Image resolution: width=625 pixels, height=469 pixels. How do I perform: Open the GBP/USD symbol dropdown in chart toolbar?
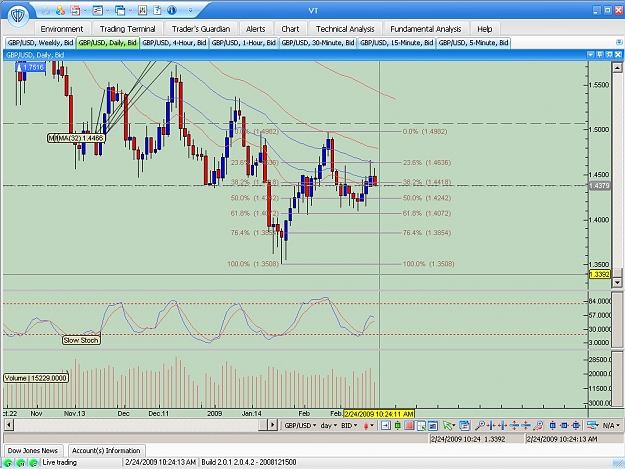click(x=300, y=426)
